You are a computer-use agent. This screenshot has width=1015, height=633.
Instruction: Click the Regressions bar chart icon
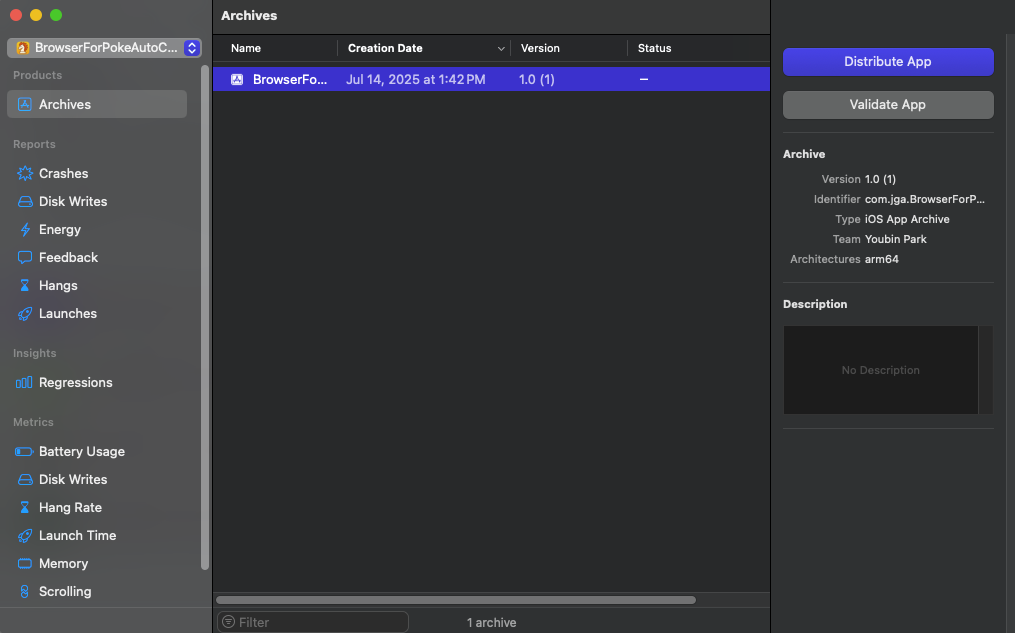click(x=24, y=383)
